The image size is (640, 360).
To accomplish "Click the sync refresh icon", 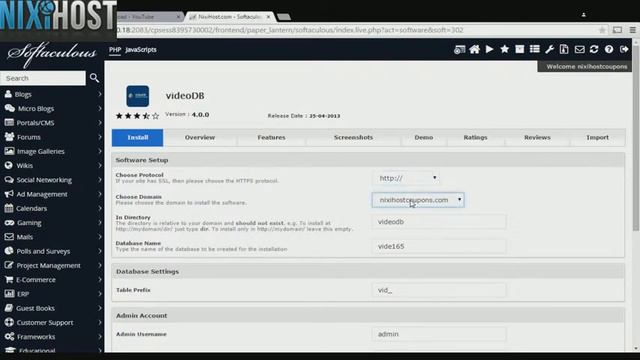I will point(594,49).
